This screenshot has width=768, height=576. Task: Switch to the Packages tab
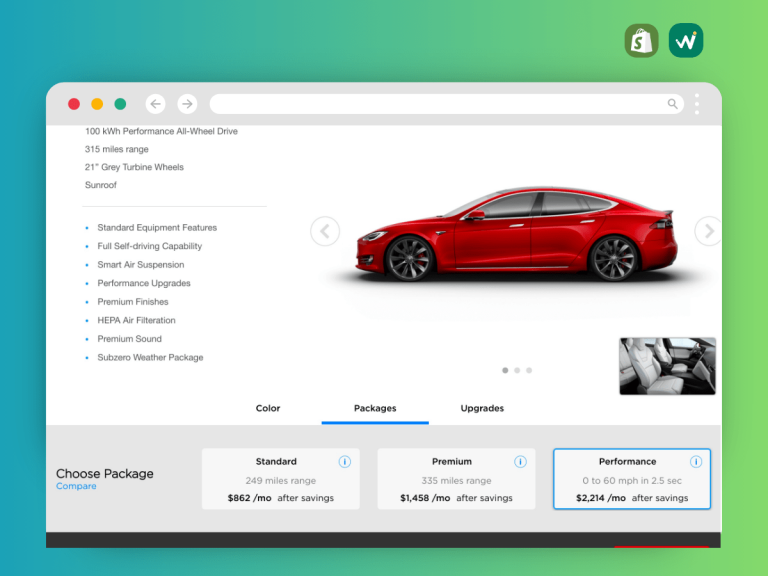click(375, 408)
